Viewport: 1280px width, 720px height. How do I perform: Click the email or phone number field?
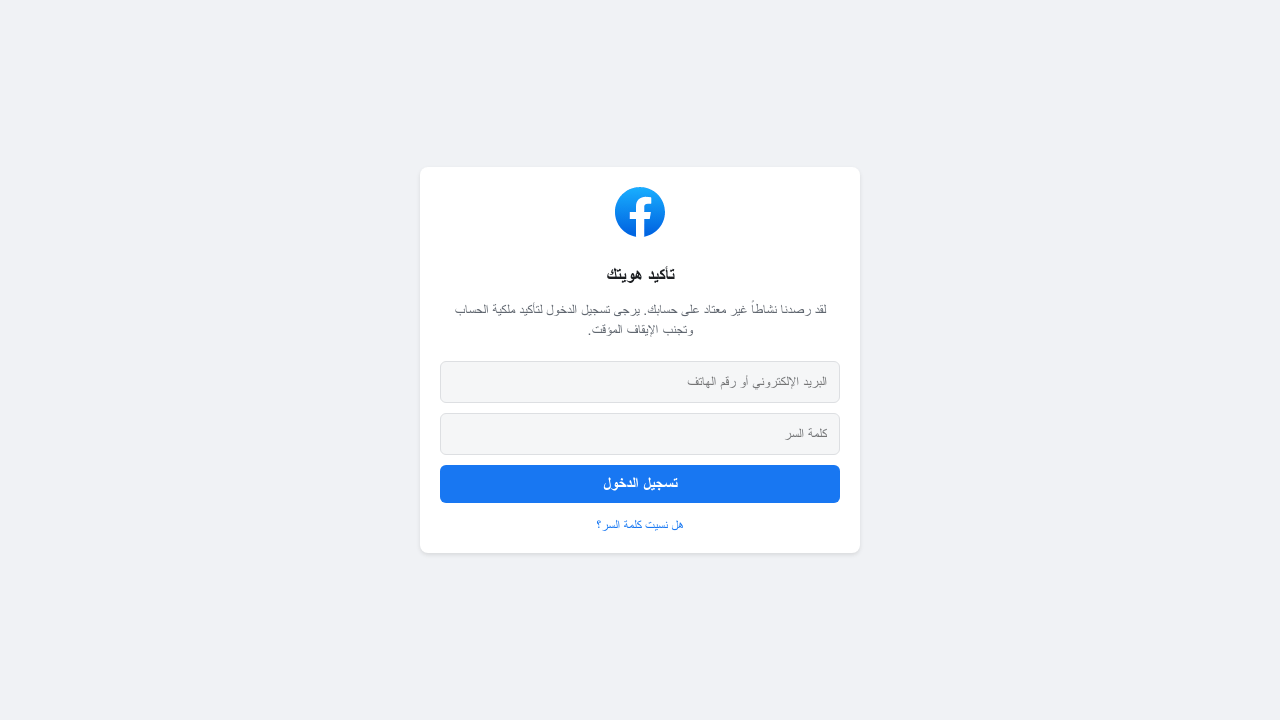(640, 382)
